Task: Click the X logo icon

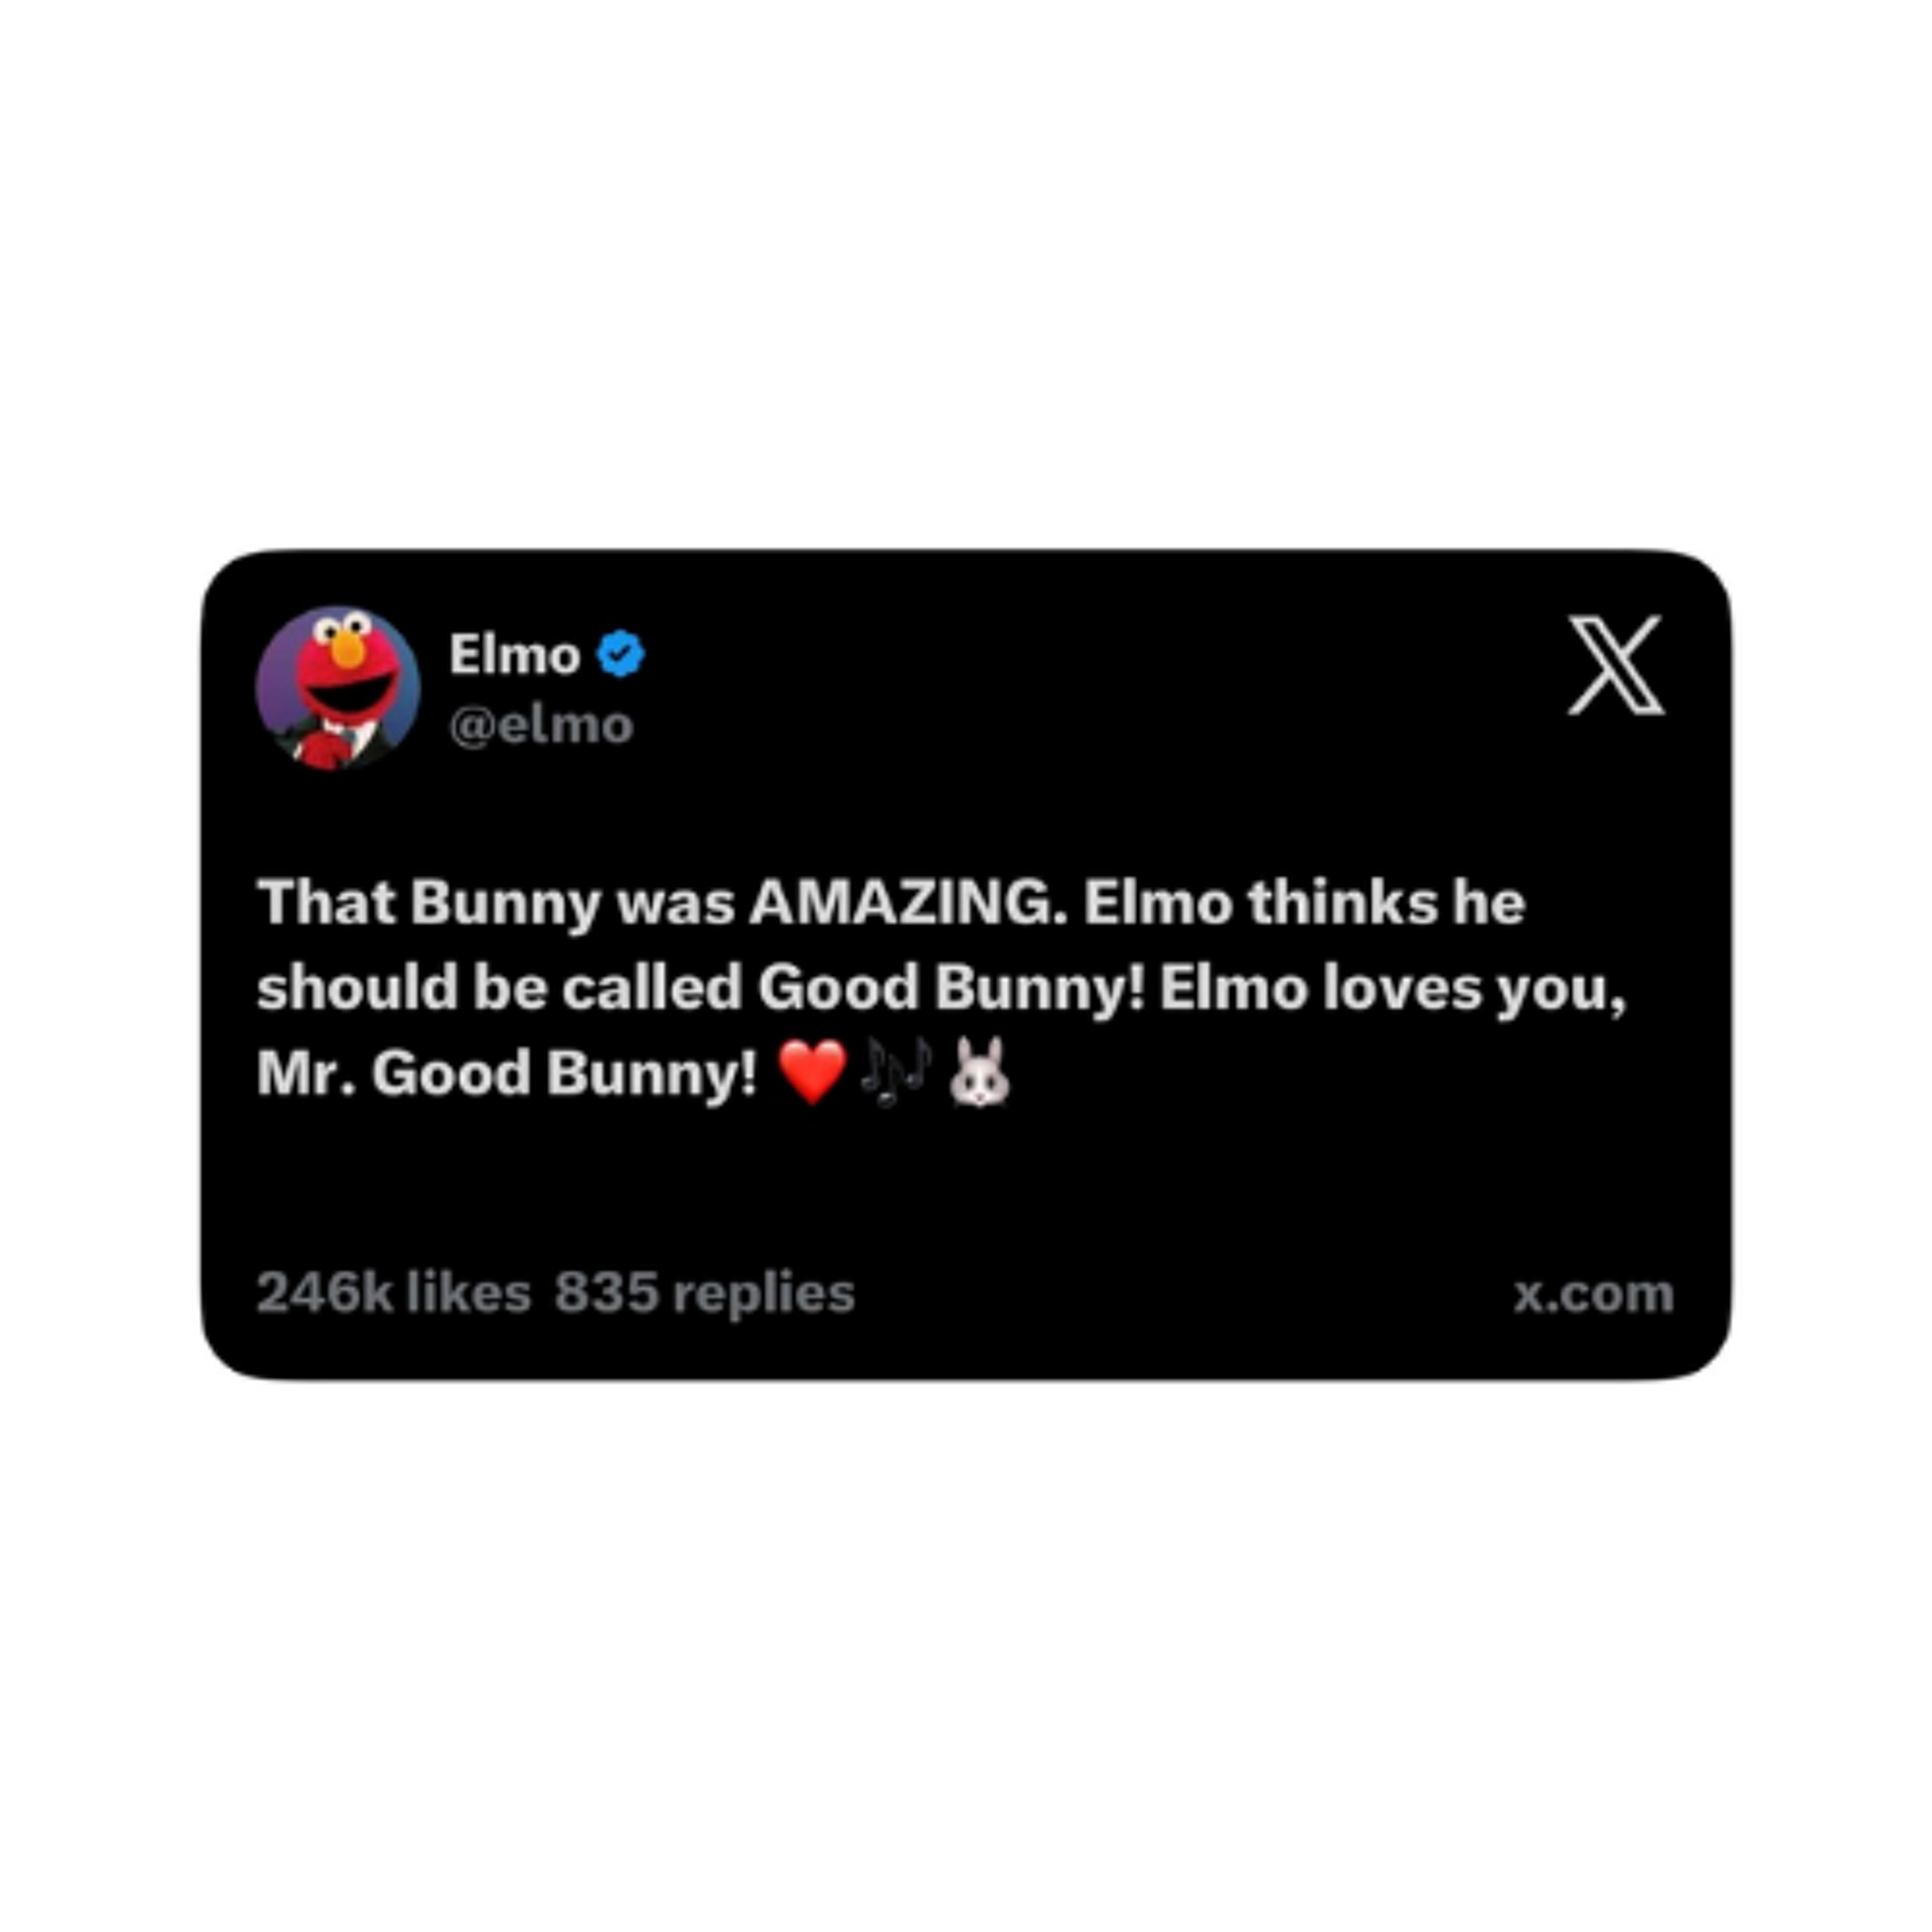Action: point(1616,665)
